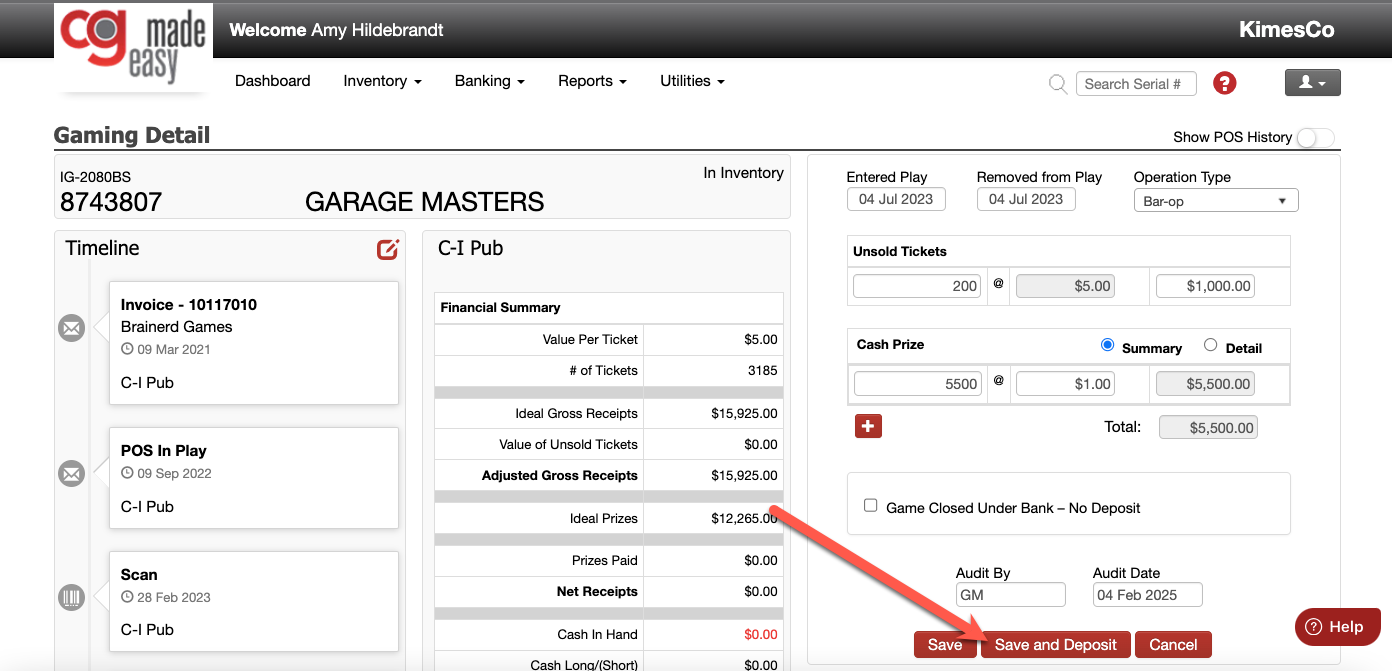Select the Detail radio button

tap(1210, 345)
